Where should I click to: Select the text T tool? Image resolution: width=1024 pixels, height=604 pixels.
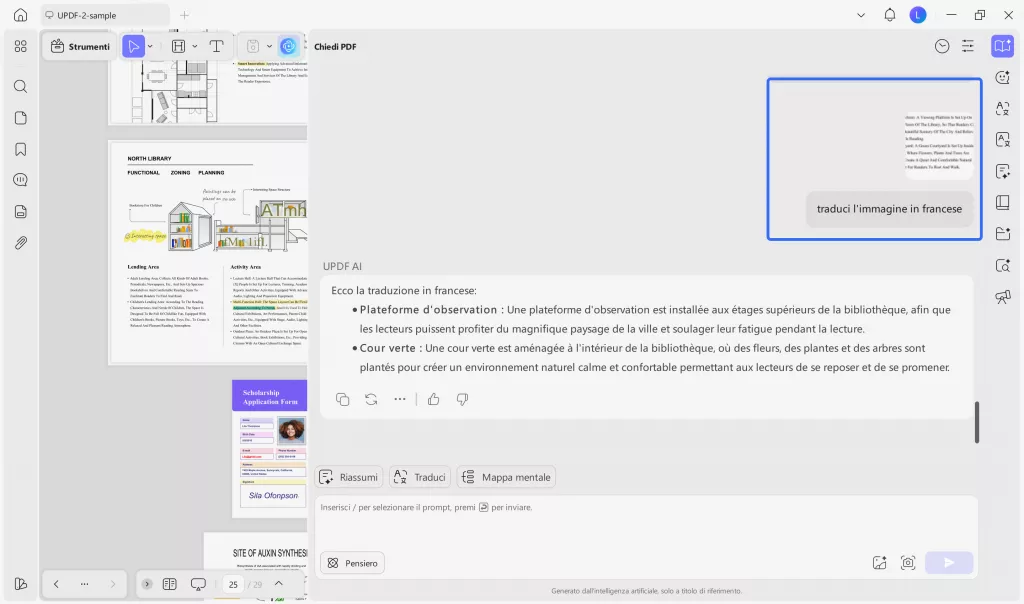[216, 46]
